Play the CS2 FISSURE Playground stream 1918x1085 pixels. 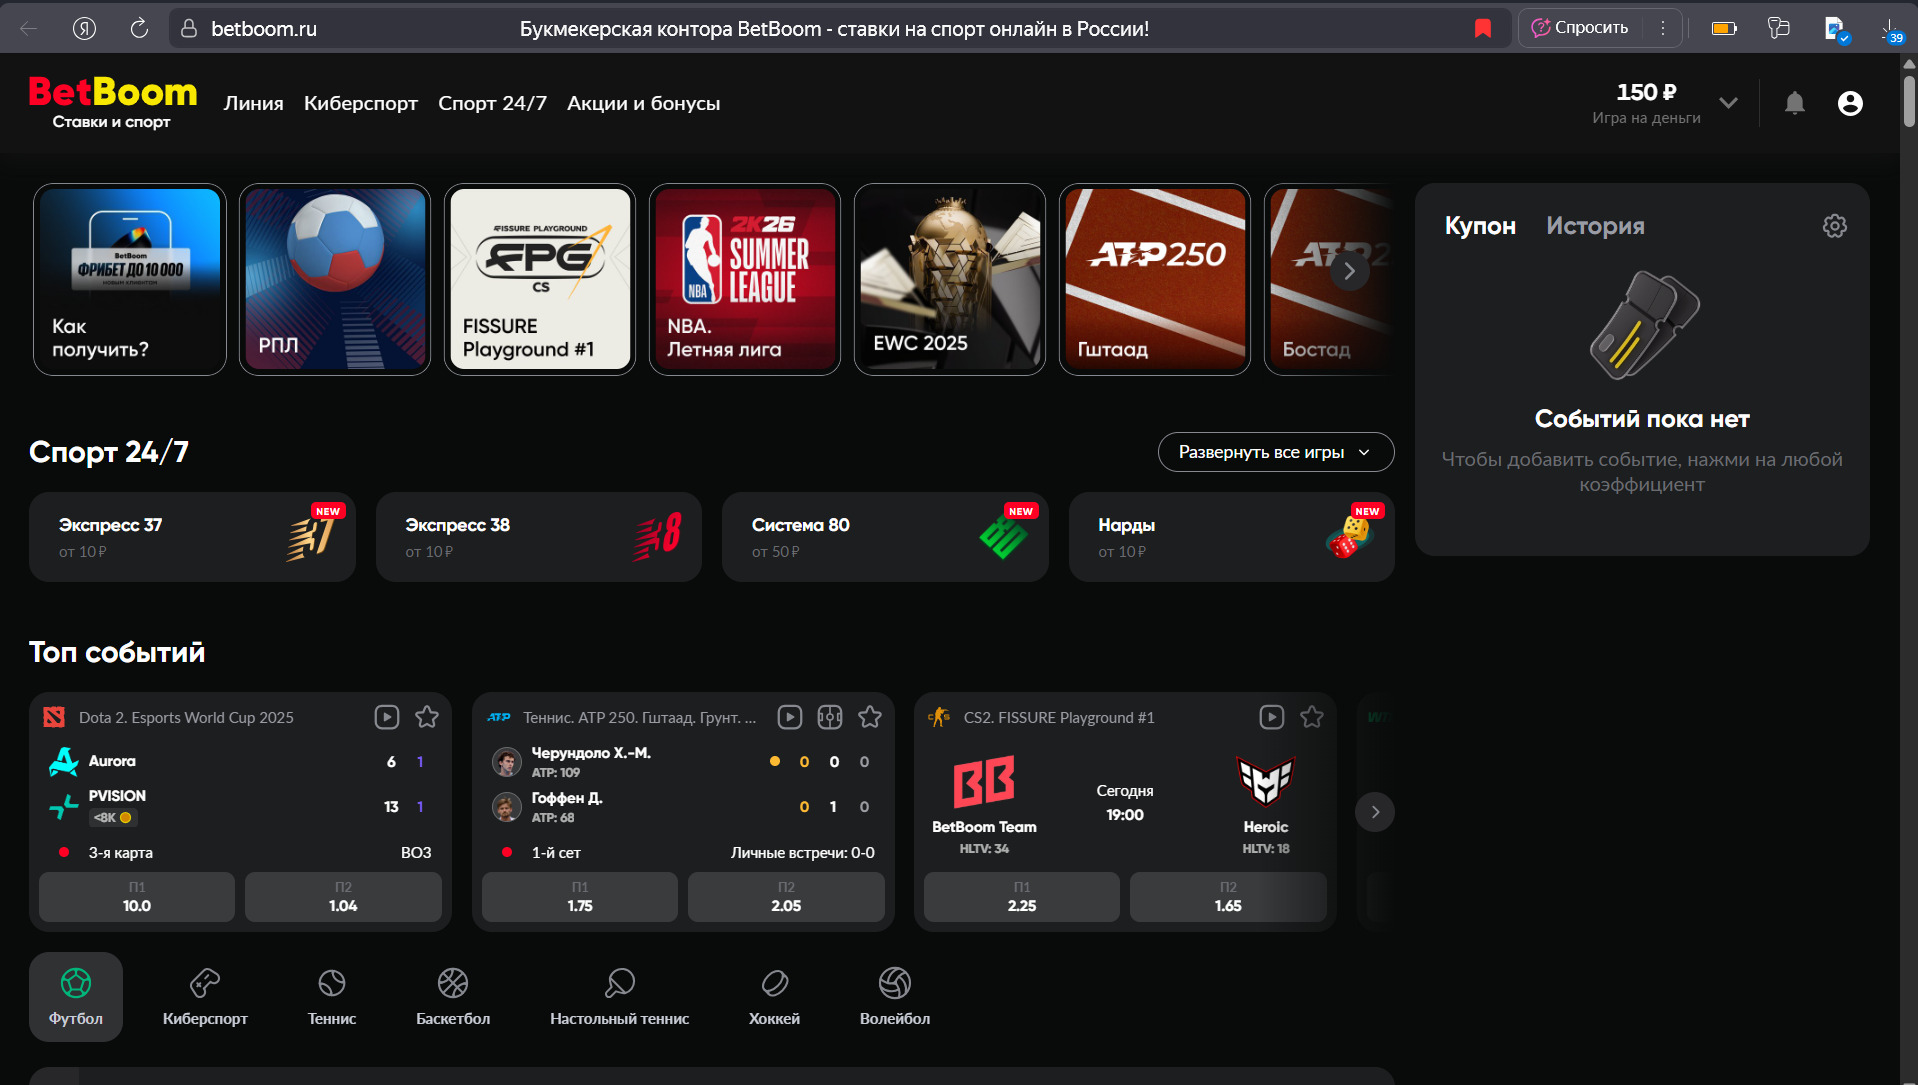point(1272,717)
